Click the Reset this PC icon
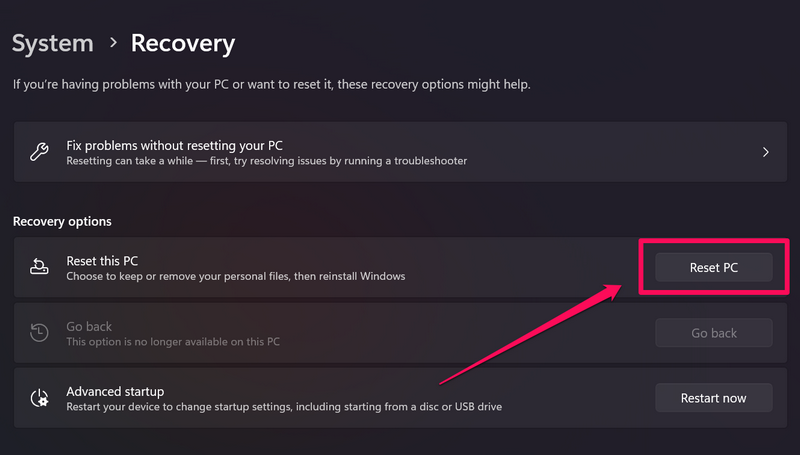 point(39,267)
